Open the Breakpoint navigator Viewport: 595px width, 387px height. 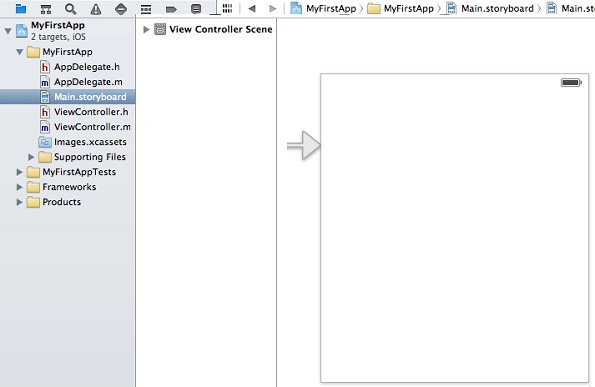[171, 9]
